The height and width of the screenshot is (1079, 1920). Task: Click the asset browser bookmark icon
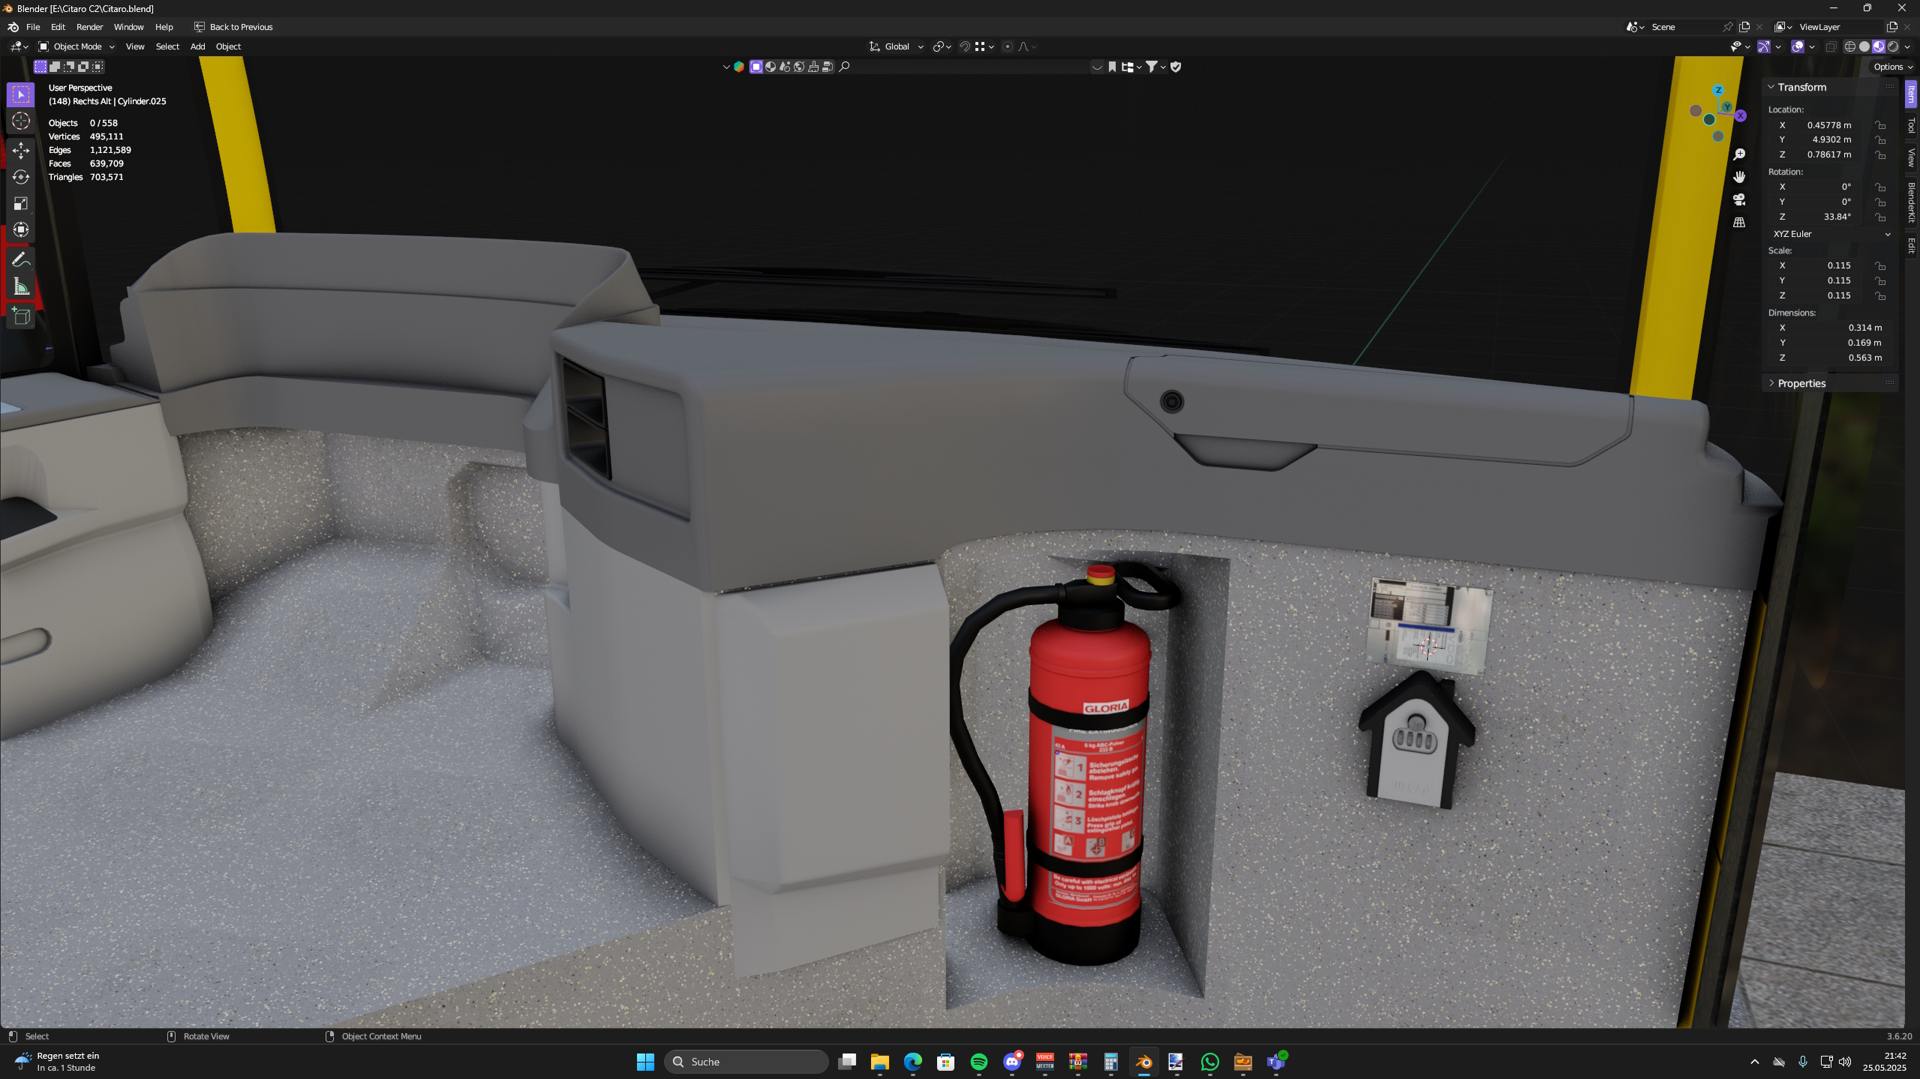[x=1112, y=67]
